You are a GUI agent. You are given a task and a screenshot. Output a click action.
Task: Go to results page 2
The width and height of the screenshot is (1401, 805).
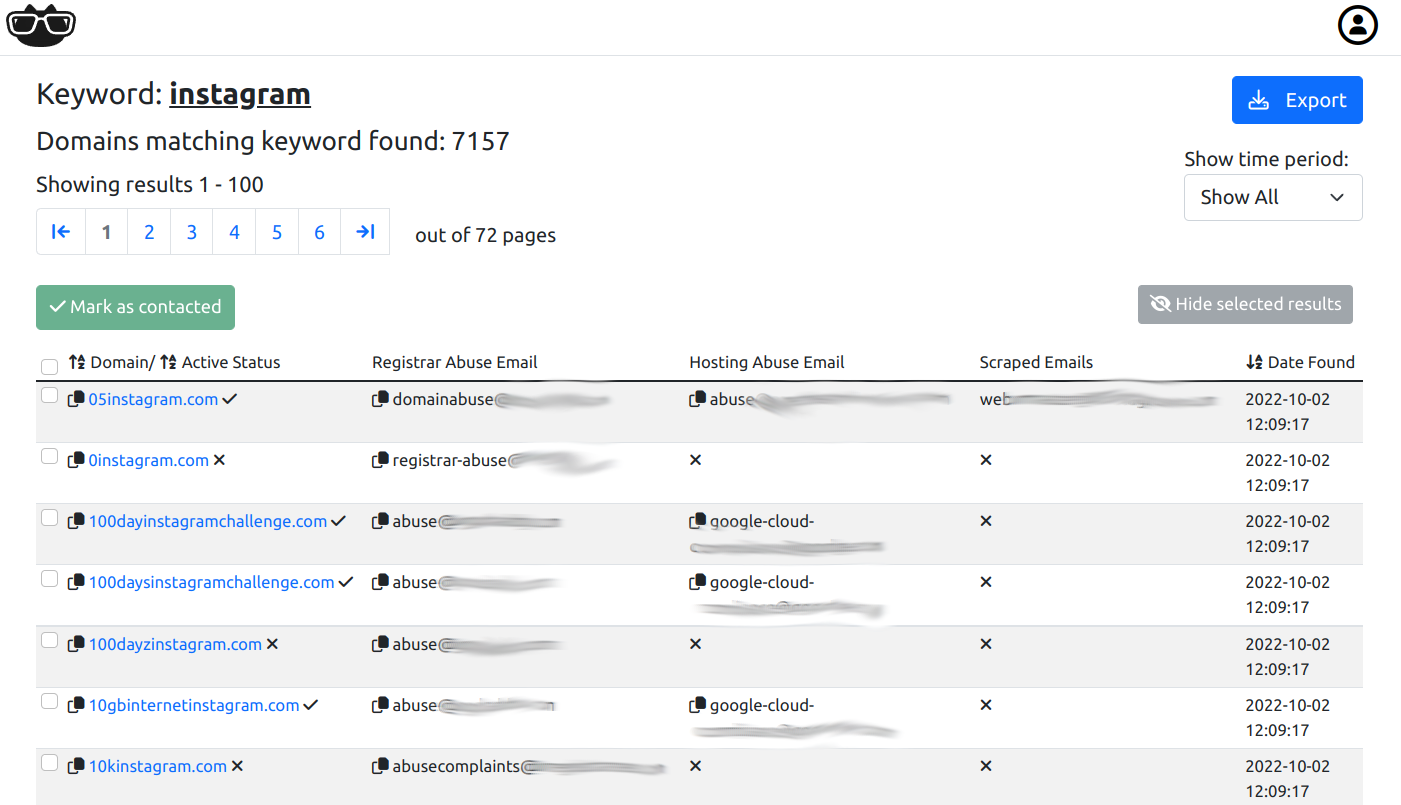149,232
